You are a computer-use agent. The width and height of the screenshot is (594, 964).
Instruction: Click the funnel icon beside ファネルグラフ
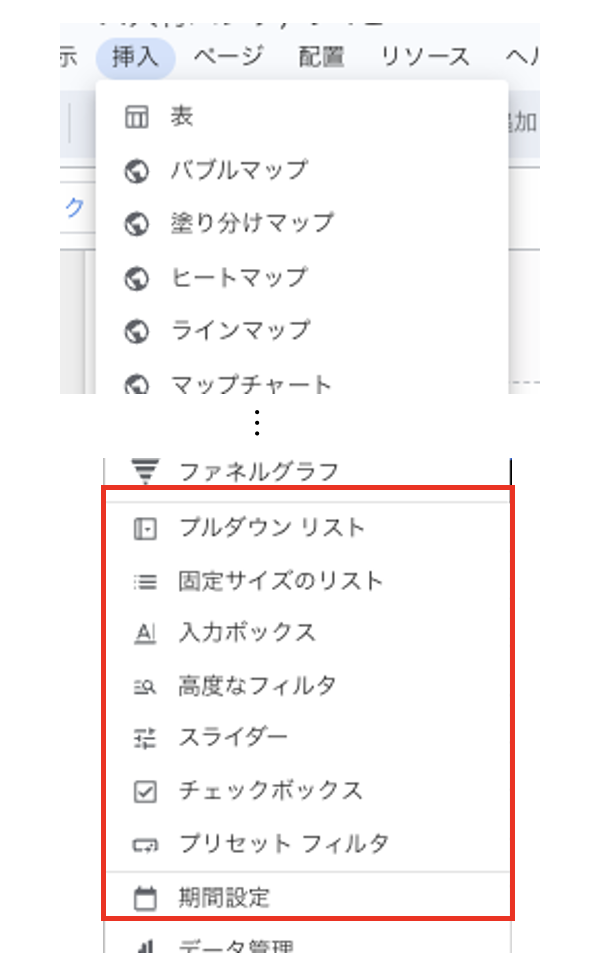145,472
